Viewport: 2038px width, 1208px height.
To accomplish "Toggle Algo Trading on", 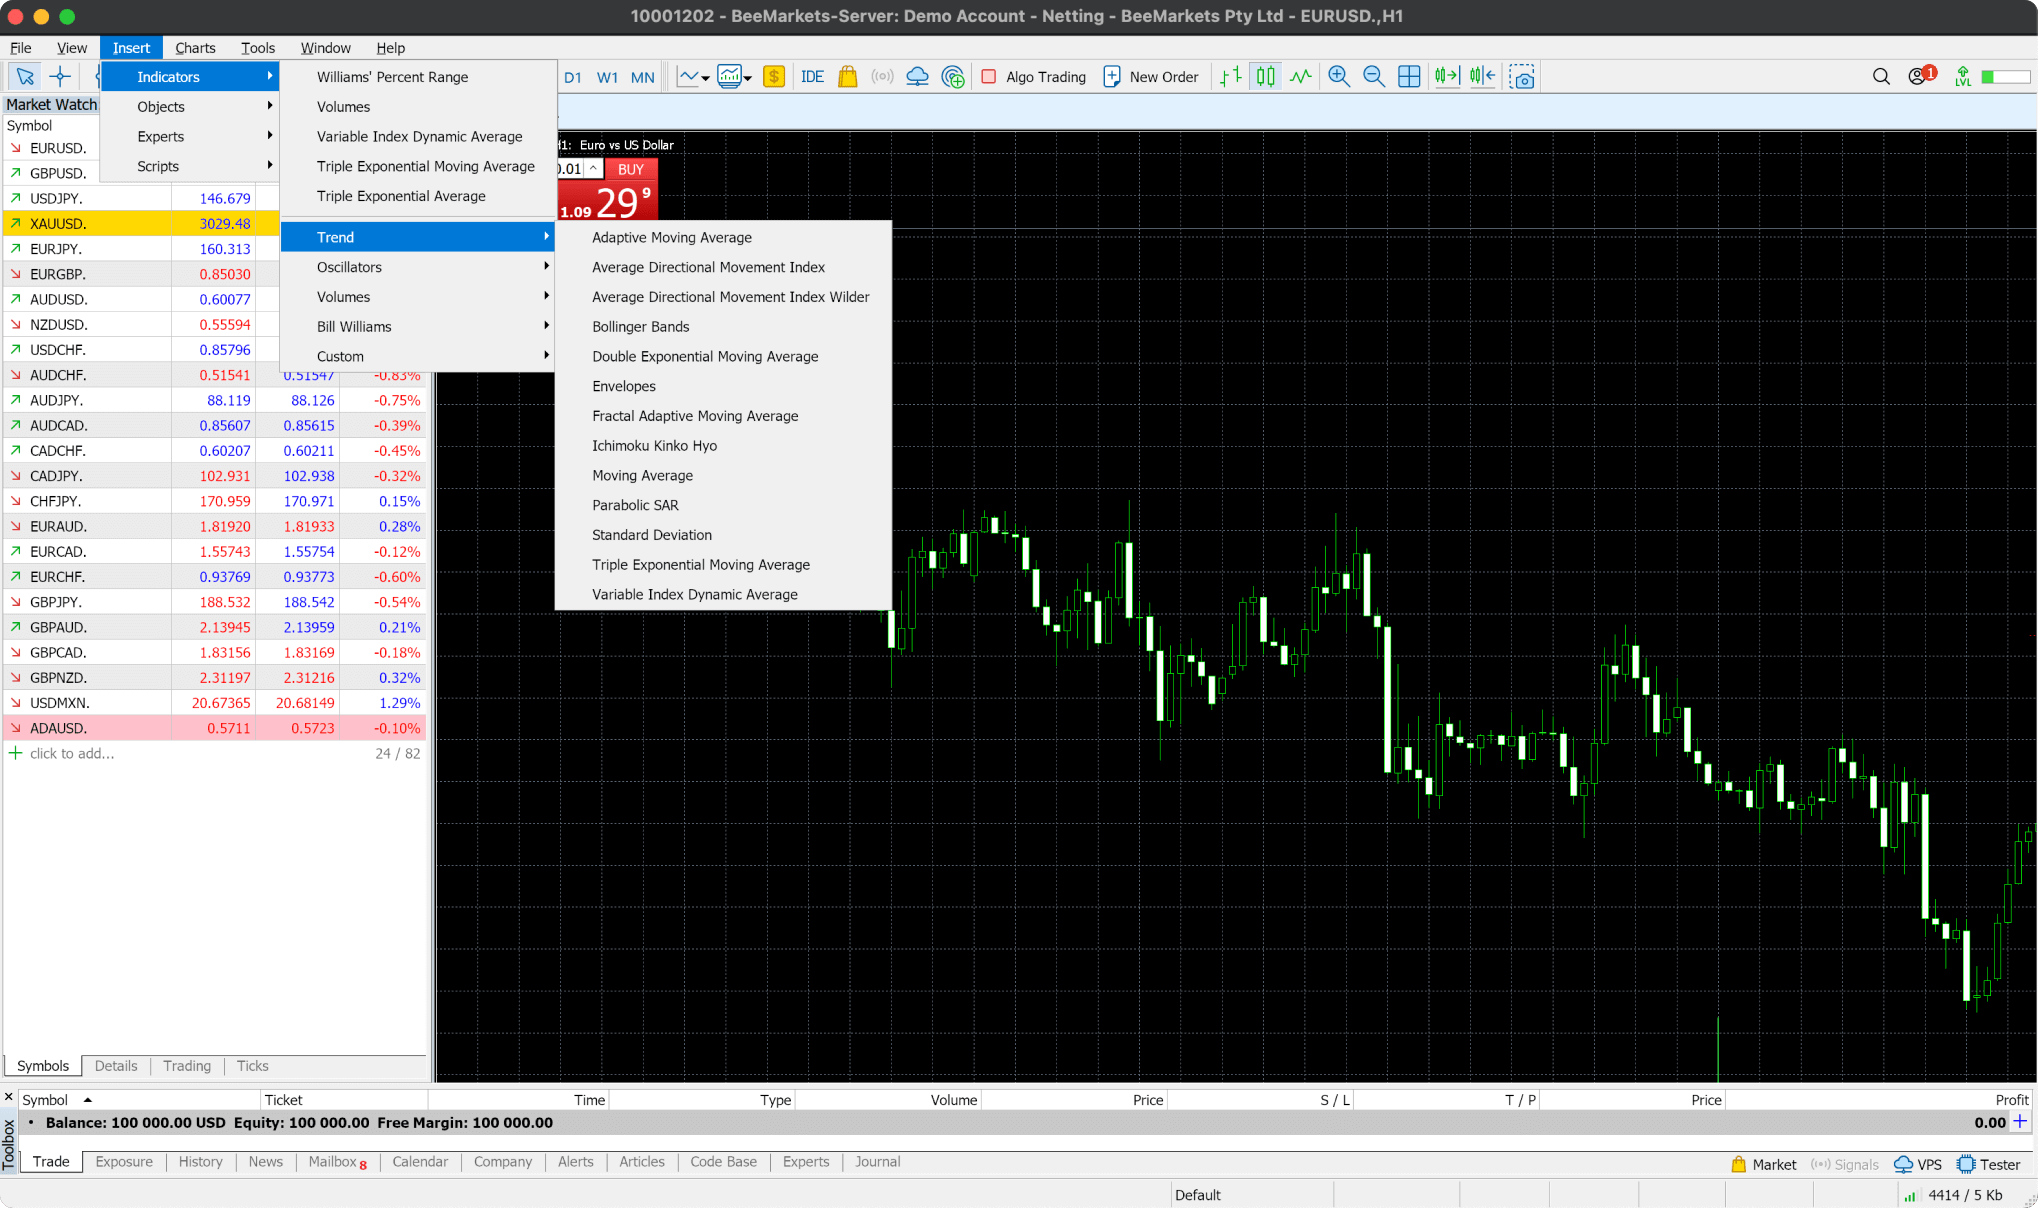I will [1034, 76].
